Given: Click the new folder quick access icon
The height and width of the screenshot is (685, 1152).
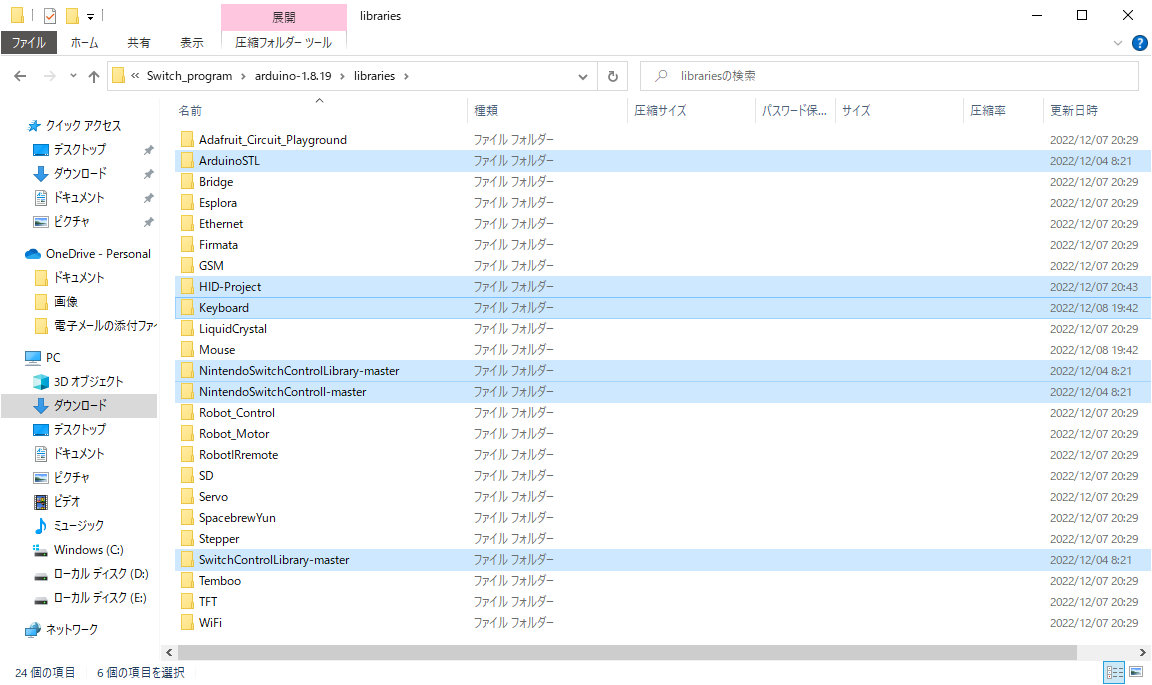Looking at the screenshot, I should pyautogui.click(x=72, y=15).
